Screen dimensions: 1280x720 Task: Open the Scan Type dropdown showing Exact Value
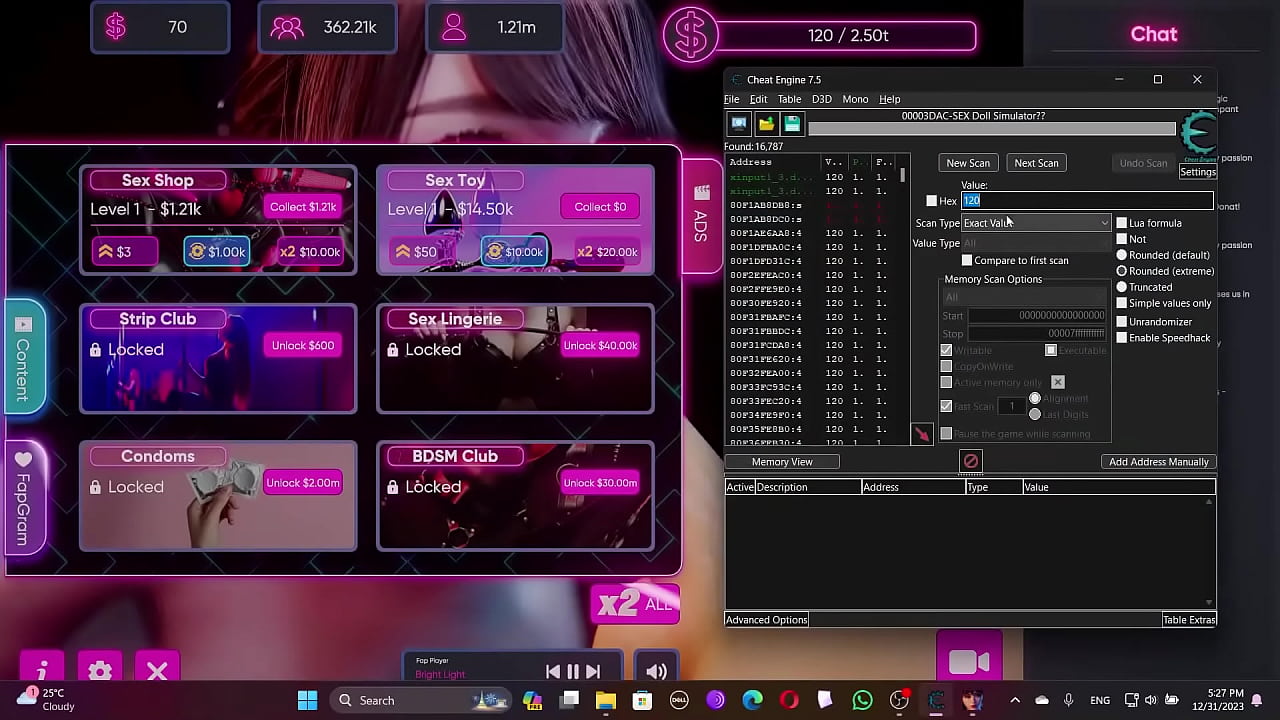click(x=1035, y=222)
